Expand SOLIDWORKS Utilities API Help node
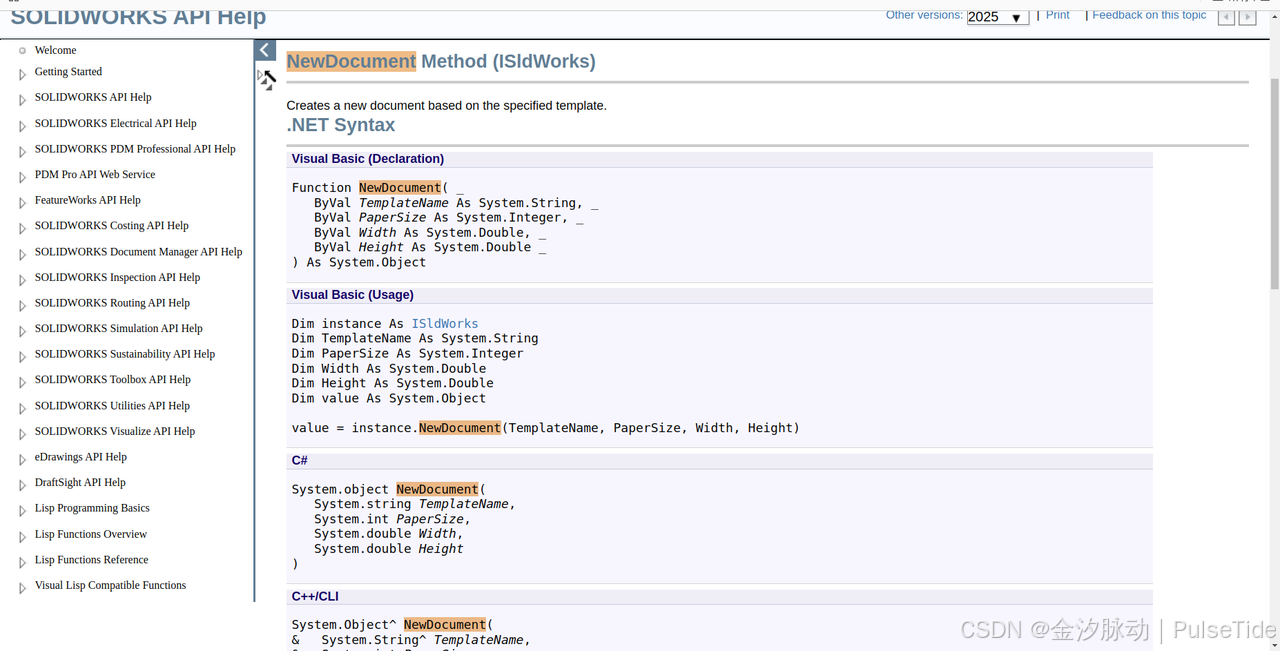The image size is (1280, 651). 22,408
